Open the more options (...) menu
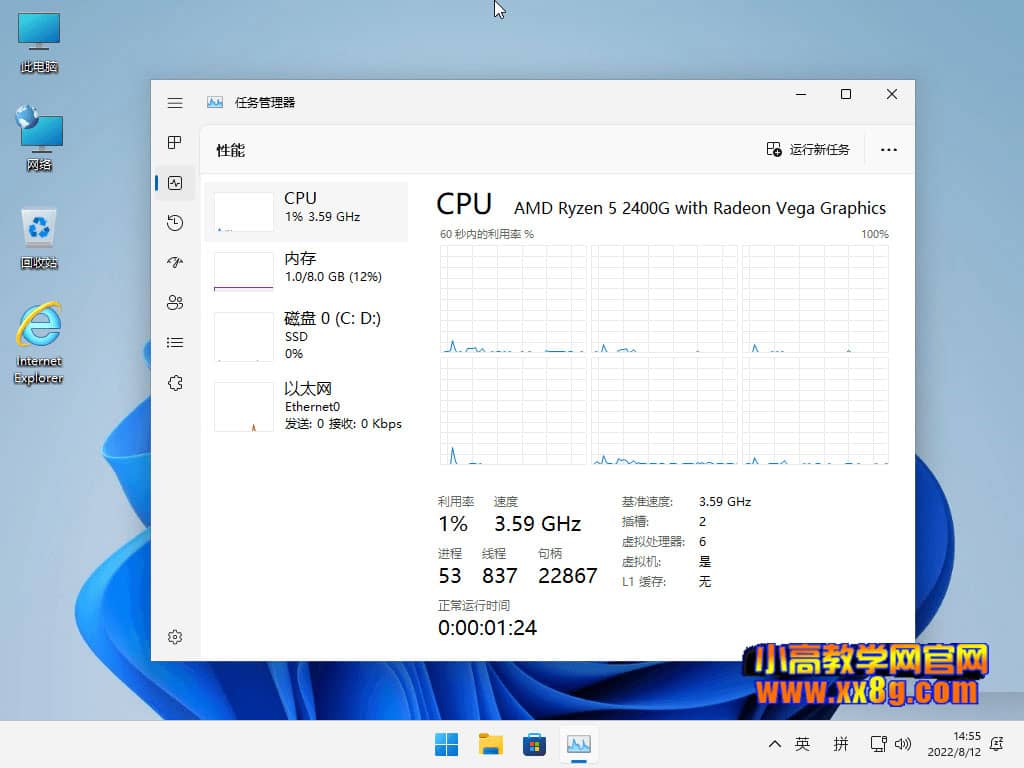 (x=888, y=149)
